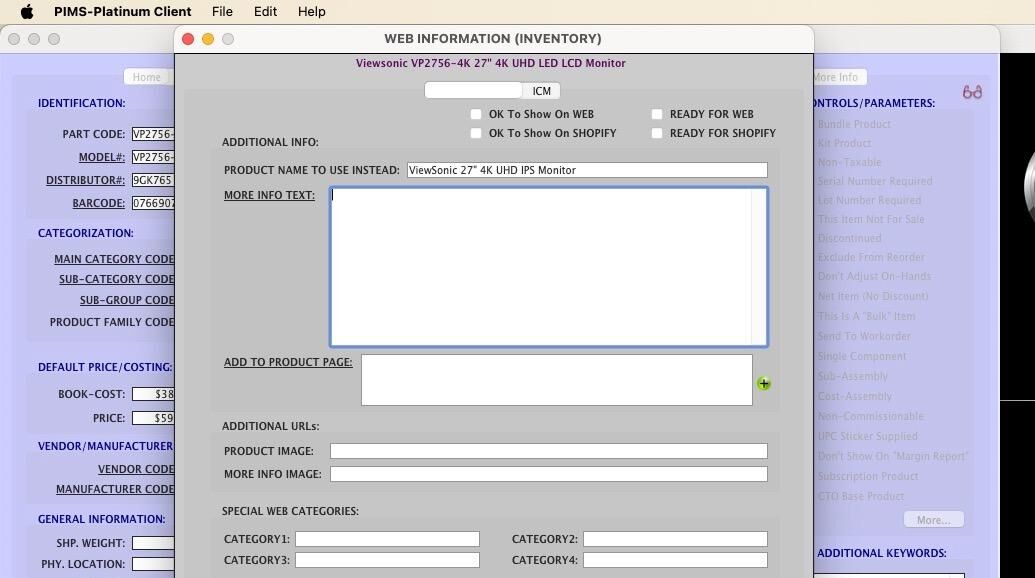Click the More... button in main window
The height and width of the screenshot is (578, 1035).
pyautogui.click(x=933, y=520)
